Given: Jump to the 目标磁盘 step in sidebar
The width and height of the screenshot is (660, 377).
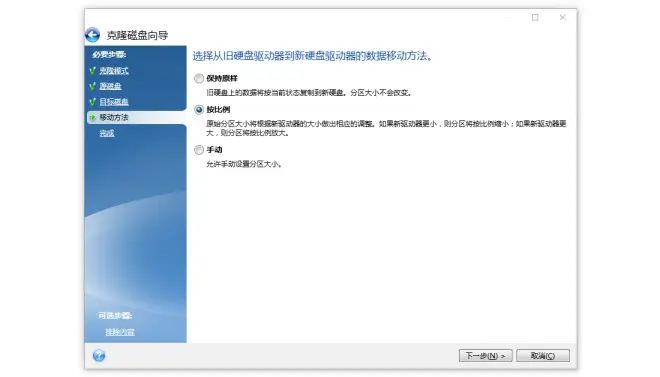Looking at the screenshot, I should [114, 102].
